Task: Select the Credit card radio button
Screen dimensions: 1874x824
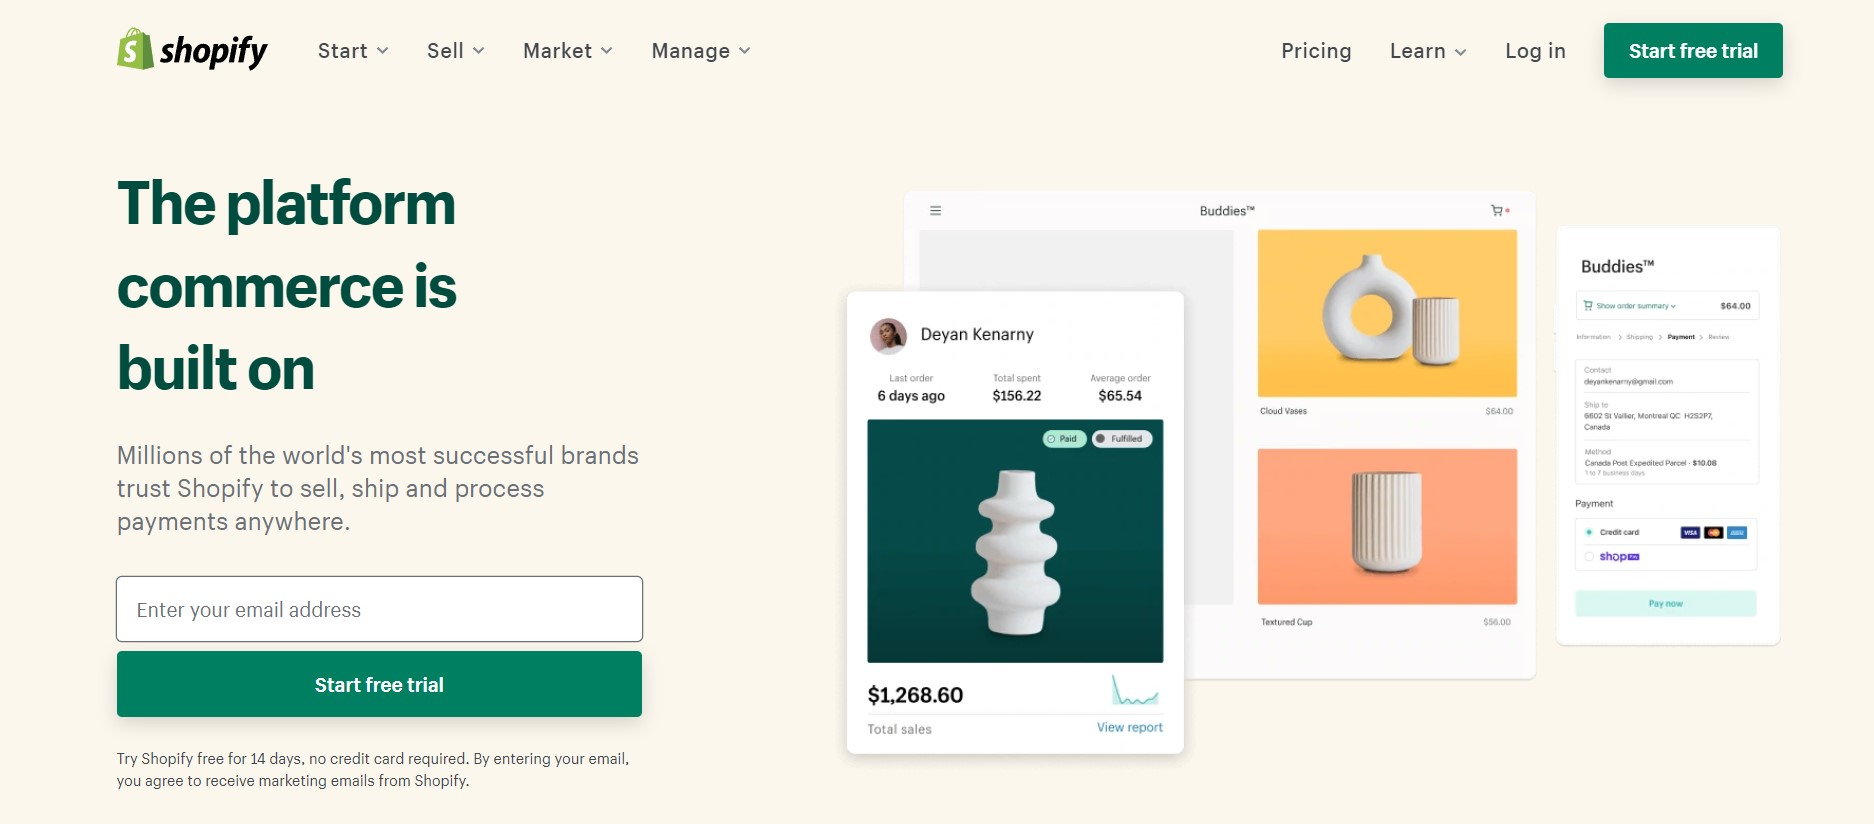Action: (x=1589, y=532)
